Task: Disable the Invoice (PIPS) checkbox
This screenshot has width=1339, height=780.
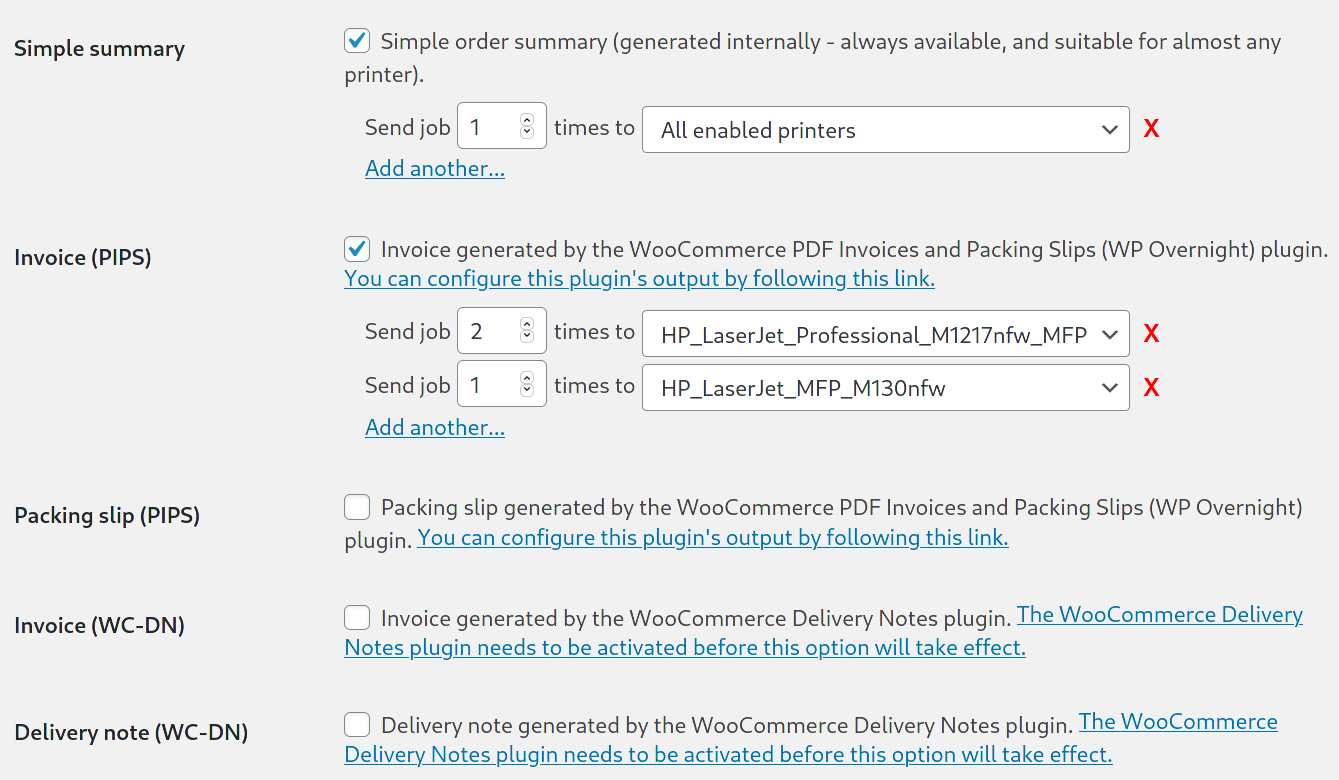Action: pos(357,249)
